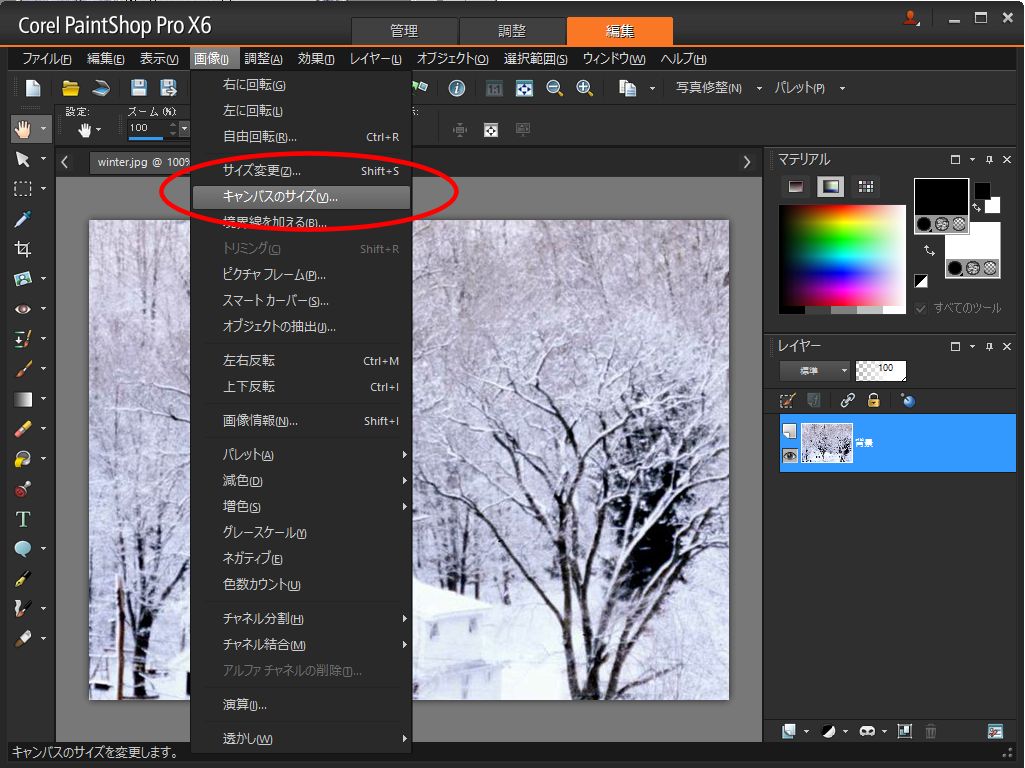This screenshot has height=768, width=1025.
Task: Select the speech-bubble Preset Shape tool
Action: [x=23, y=549]
